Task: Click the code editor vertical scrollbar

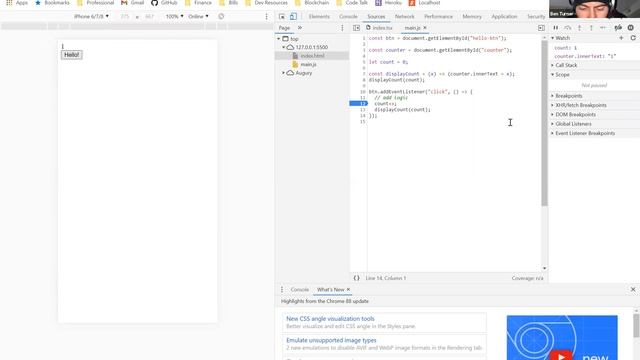Action: tap(544, 122)
